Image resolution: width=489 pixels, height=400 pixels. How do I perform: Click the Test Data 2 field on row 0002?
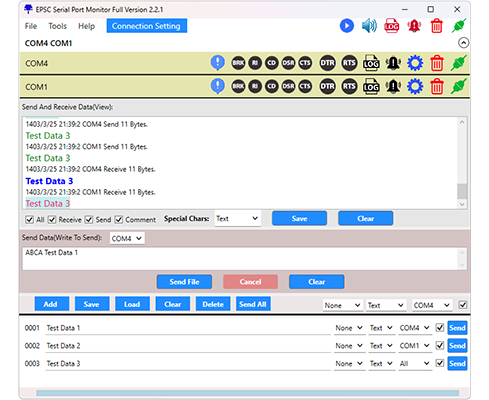coord(188,346)
